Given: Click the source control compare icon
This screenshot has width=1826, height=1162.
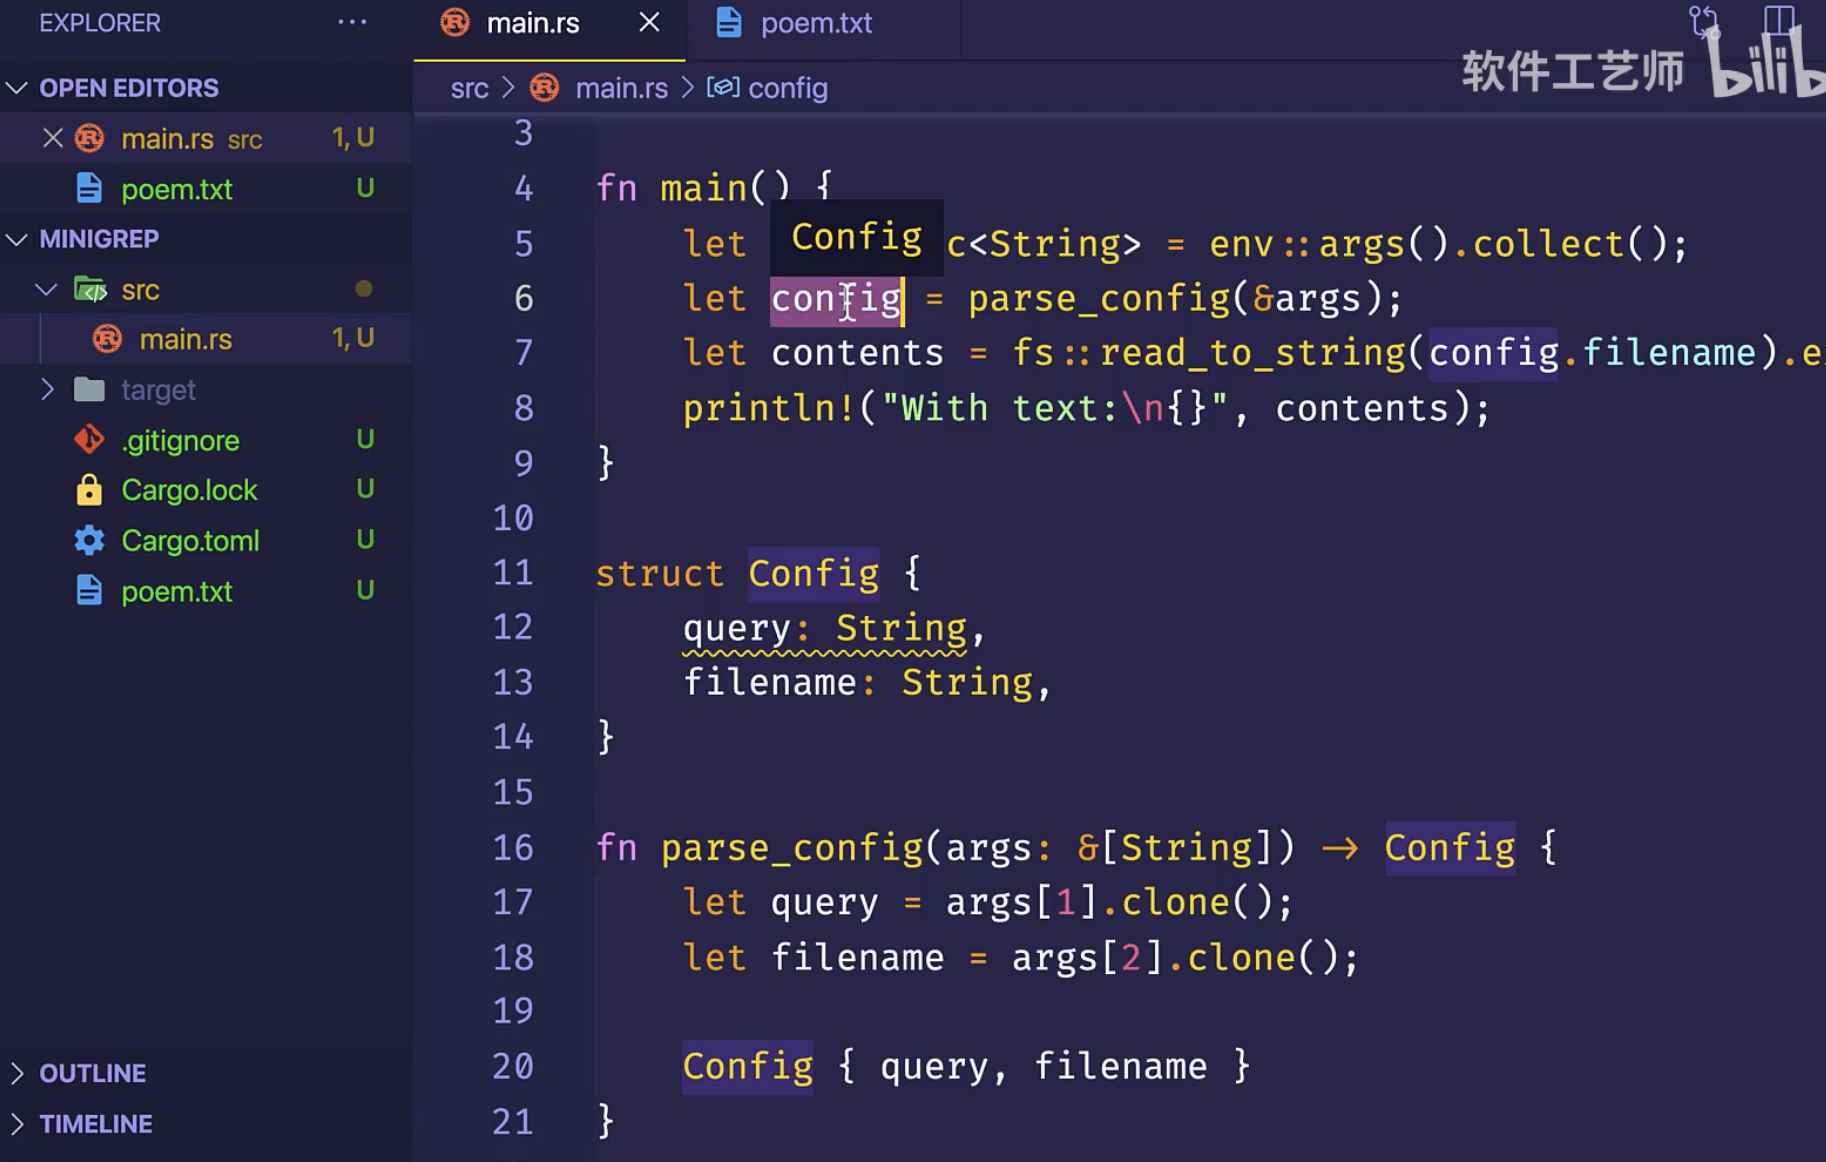Looking at the screenshot, I should click(x=1704, y=21).
